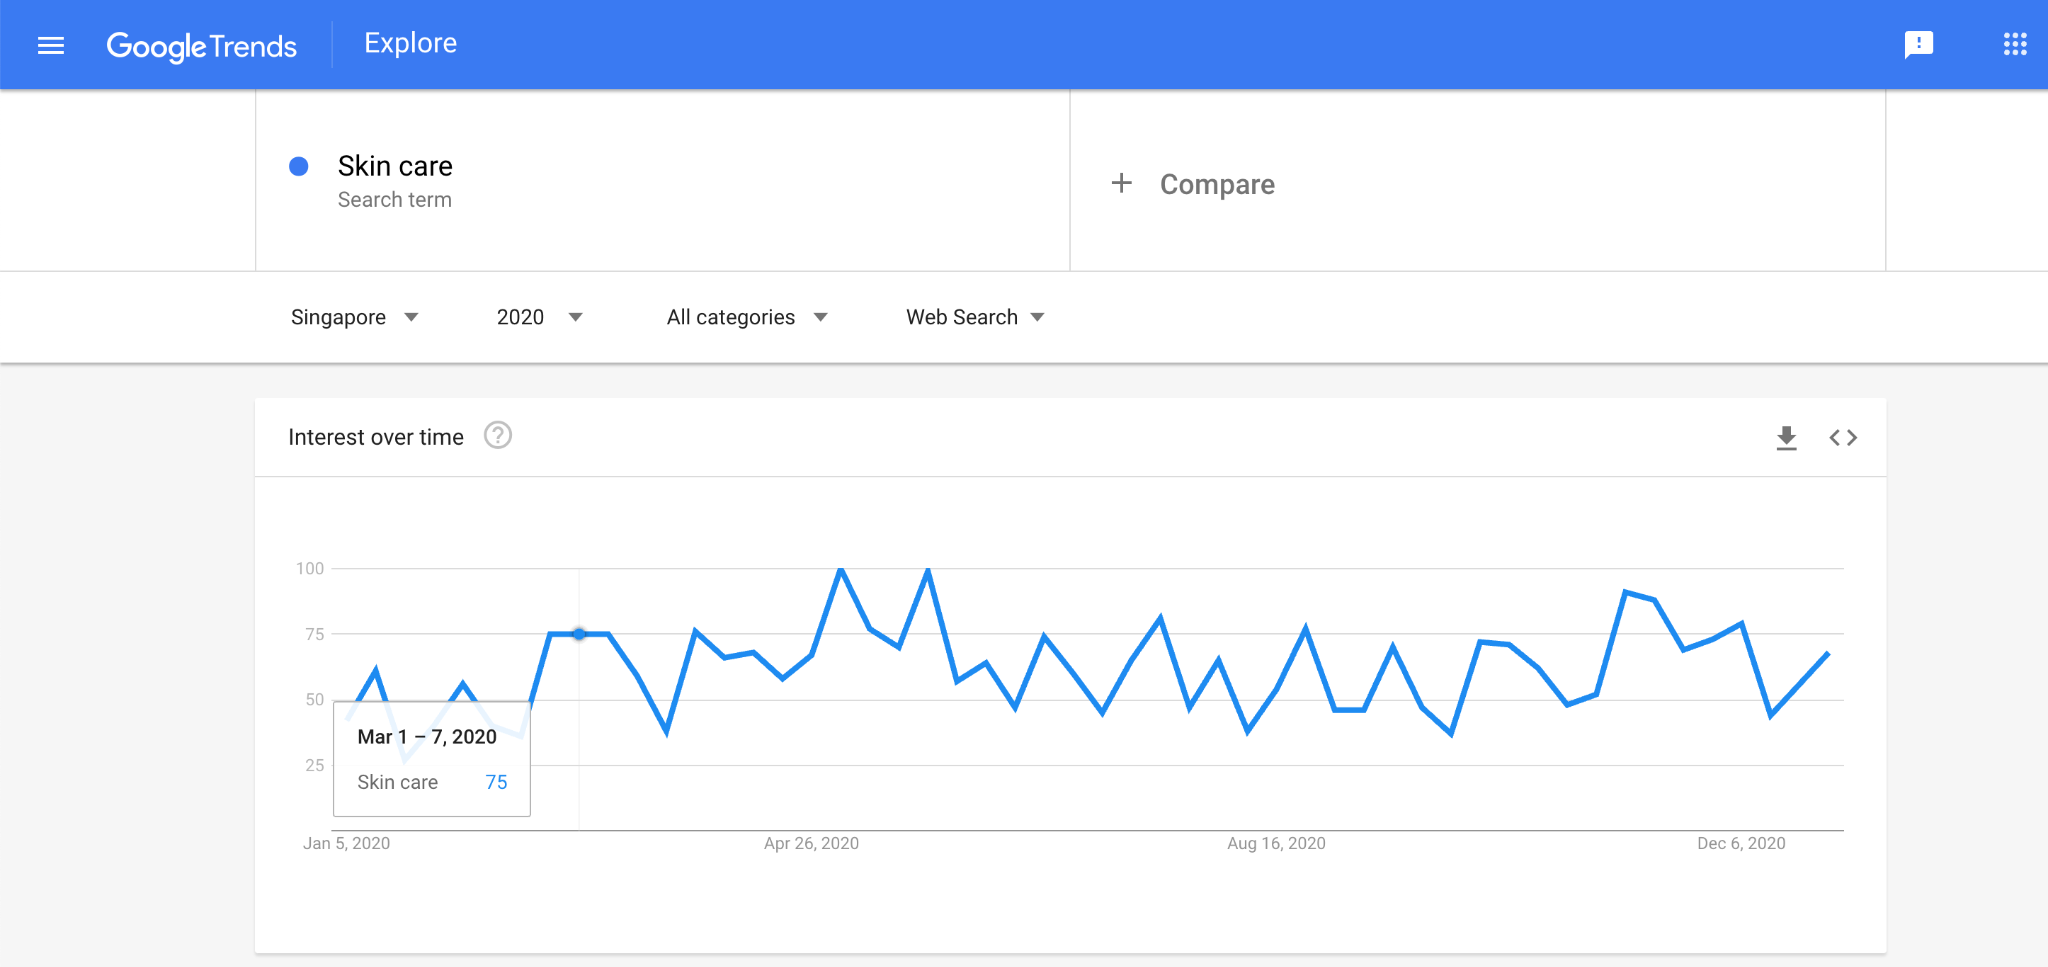Click the Apr 26, 2020 axis label
The image size is (2048, 967).
tap(811, 843)
